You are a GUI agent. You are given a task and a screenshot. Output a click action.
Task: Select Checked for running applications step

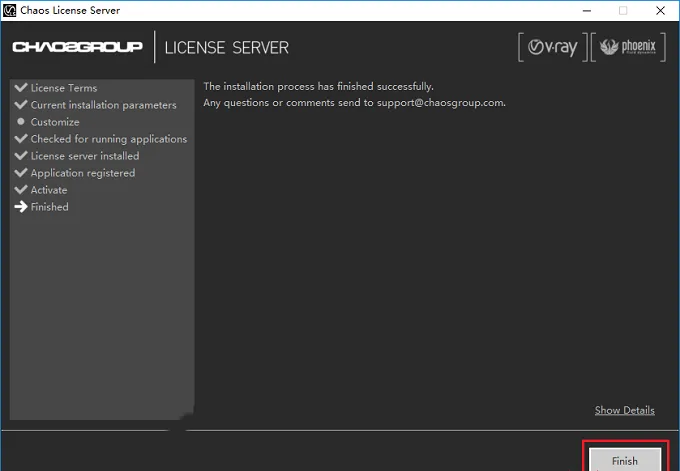click(101, 139)
